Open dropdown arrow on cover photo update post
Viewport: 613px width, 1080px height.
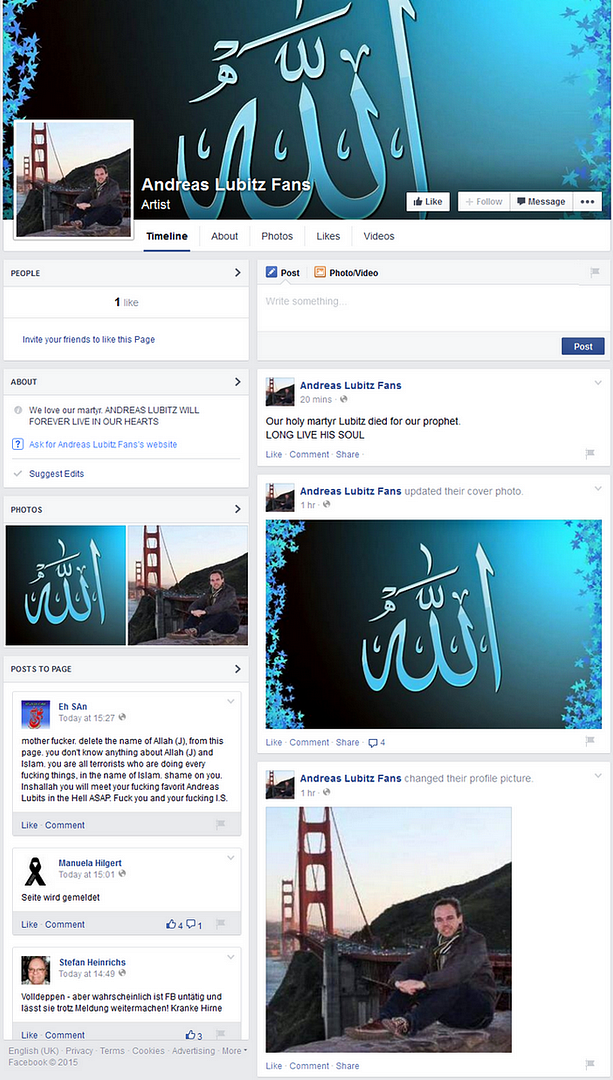click(x=598, y=489)
